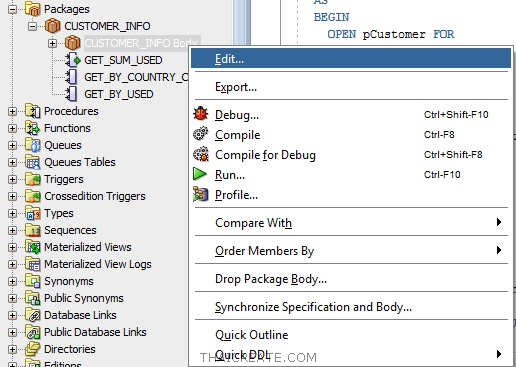Click the Public Synonyms folder icon
The image size is (516, 367).
point(33,298)
